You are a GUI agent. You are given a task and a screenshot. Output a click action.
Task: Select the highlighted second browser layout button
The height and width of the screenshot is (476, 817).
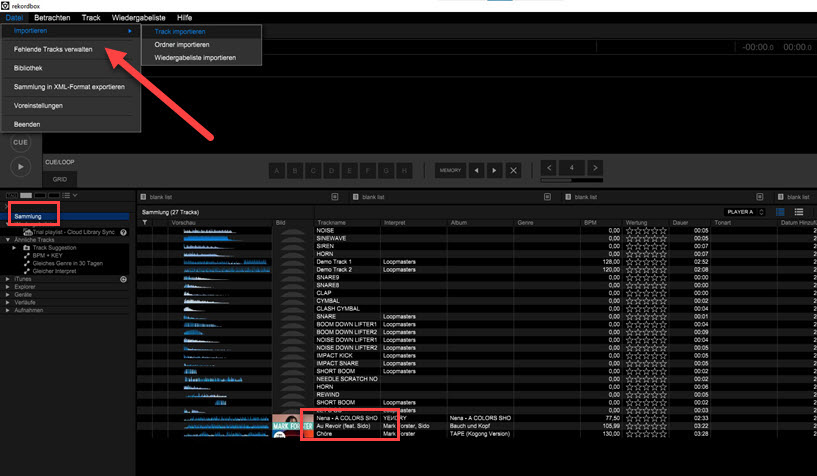pos(26,195)
